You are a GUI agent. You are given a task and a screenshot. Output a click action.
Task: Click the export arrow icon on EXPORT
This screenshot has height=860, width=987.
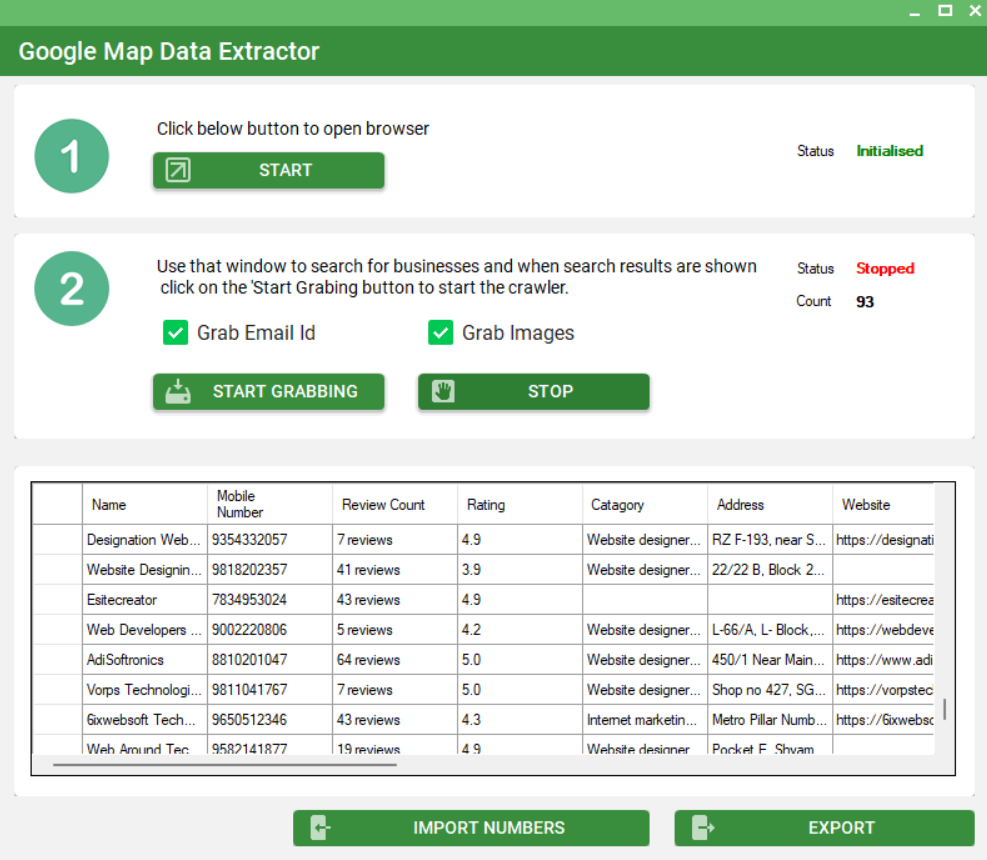pos(702,827)
